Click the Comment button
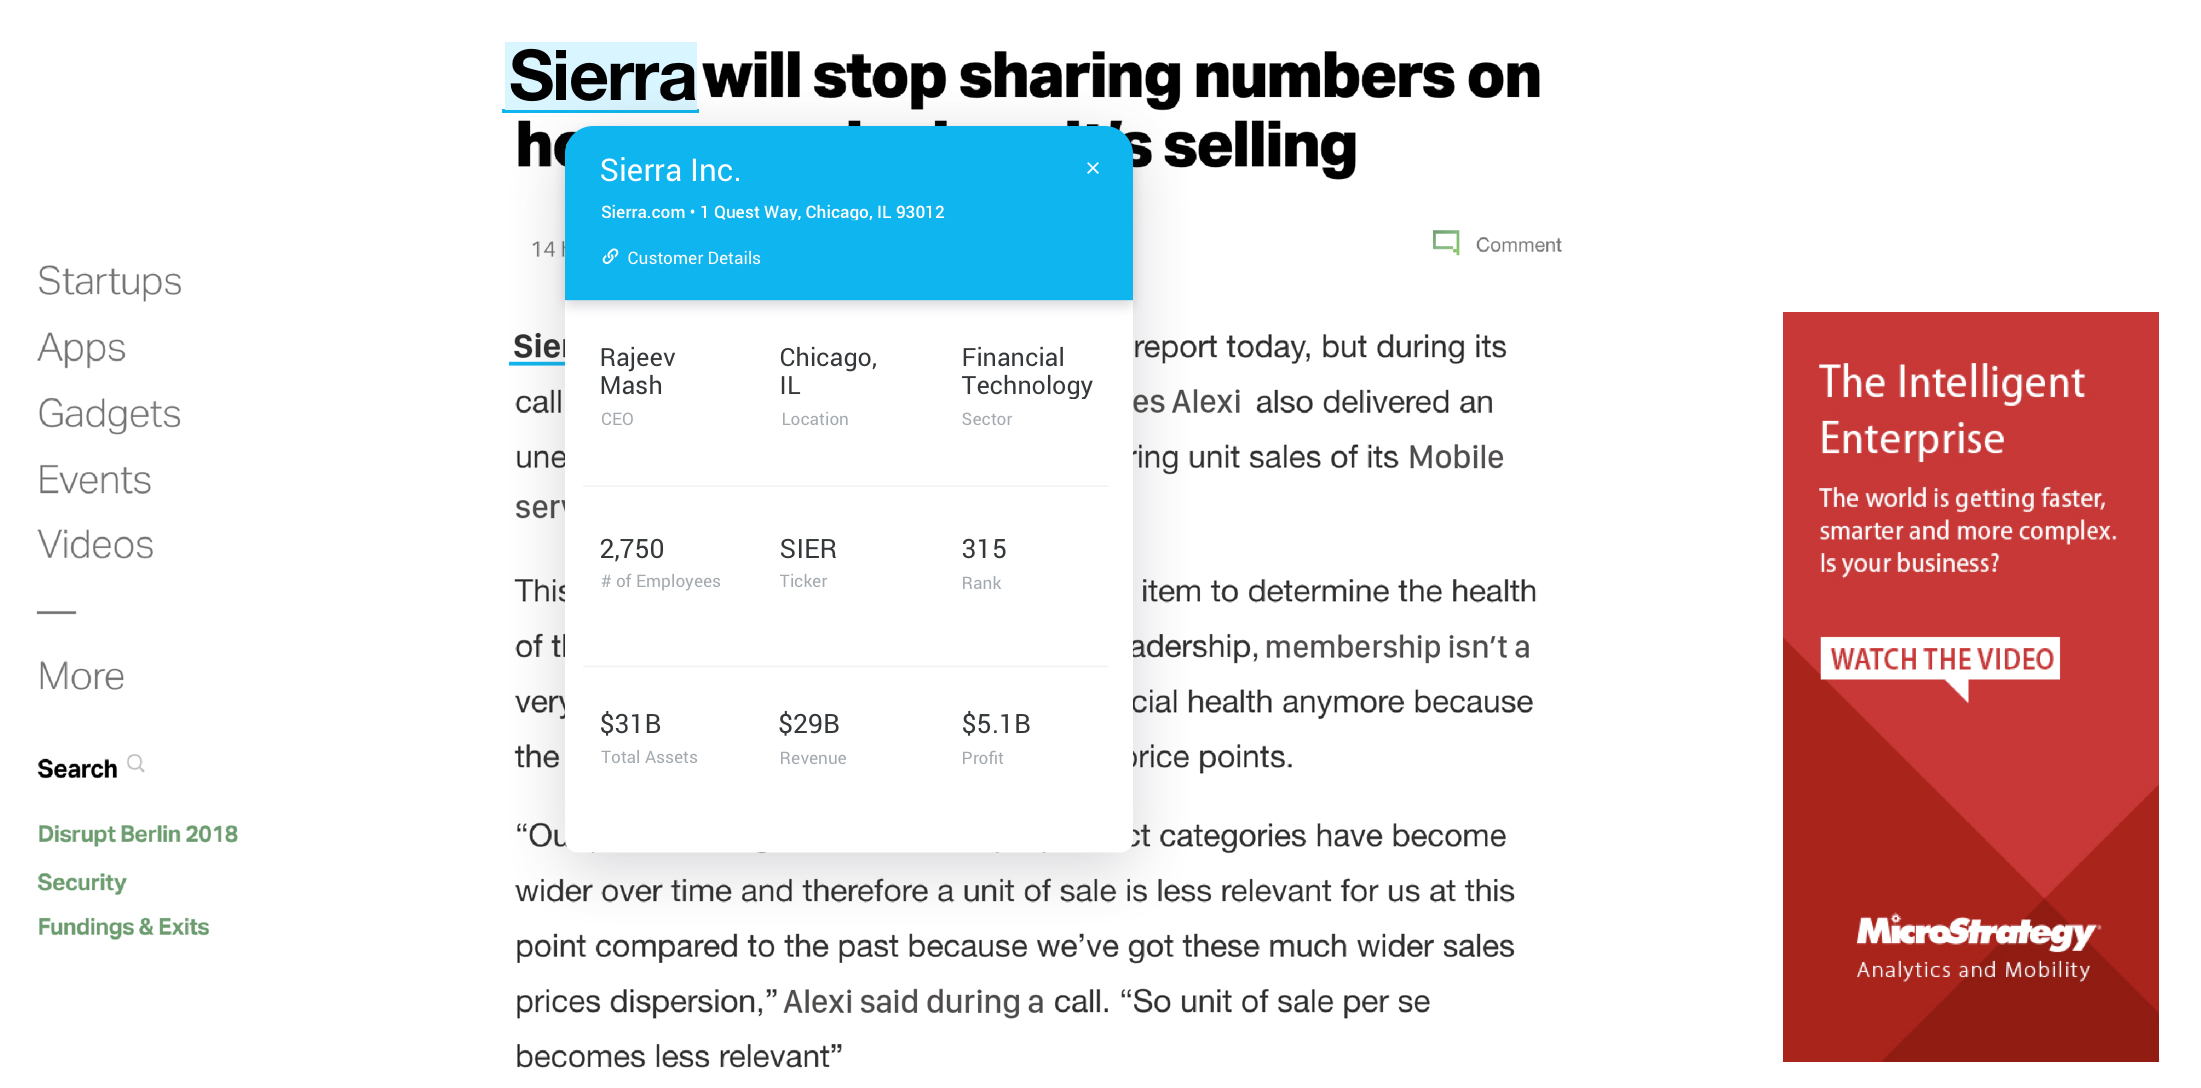This screenshot has height=1088, width=2201. 1517,245
